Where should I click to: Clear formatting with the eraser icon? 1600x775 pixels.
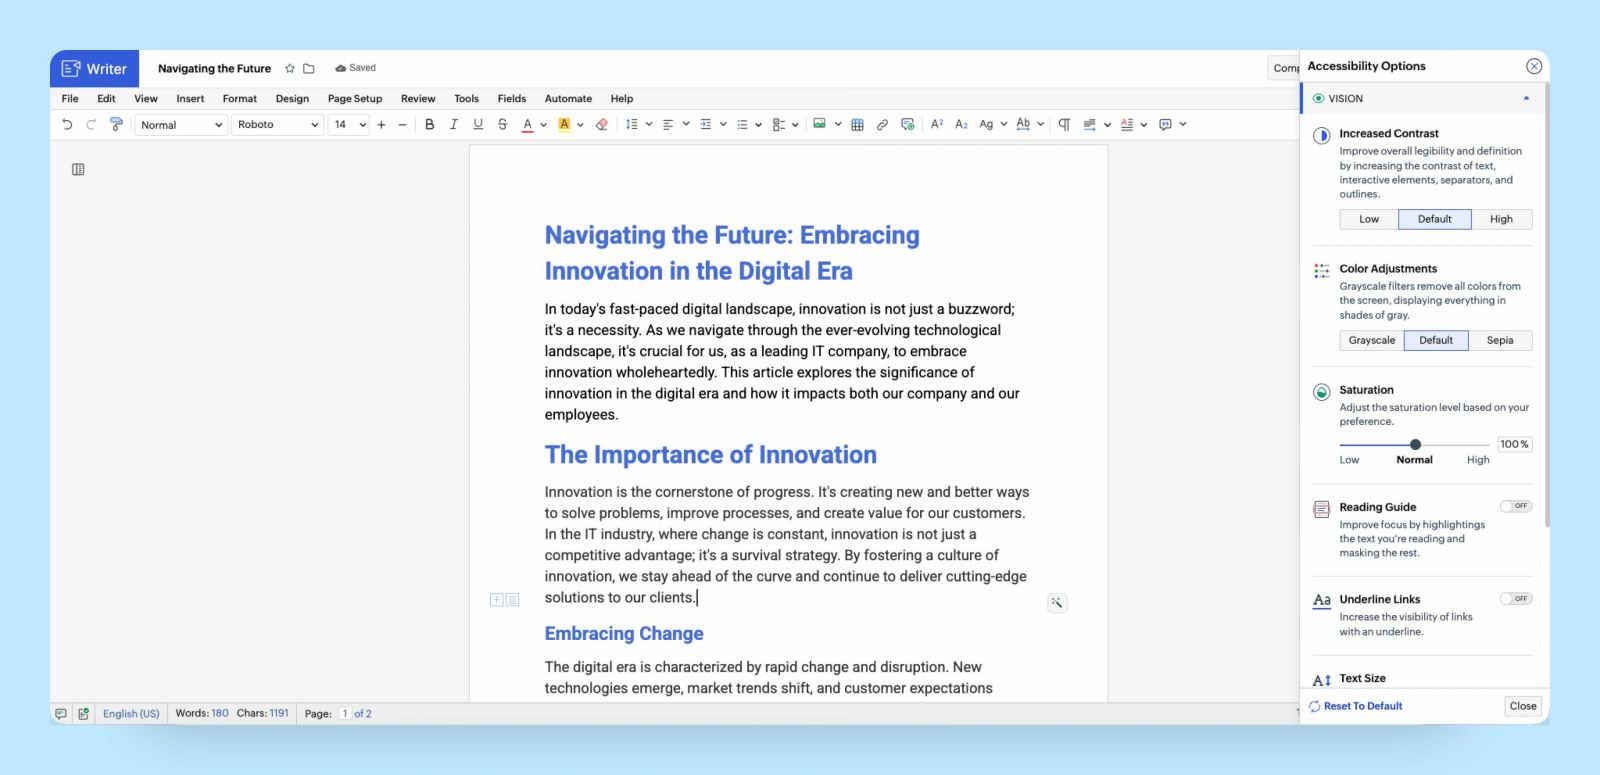(601, 124)
